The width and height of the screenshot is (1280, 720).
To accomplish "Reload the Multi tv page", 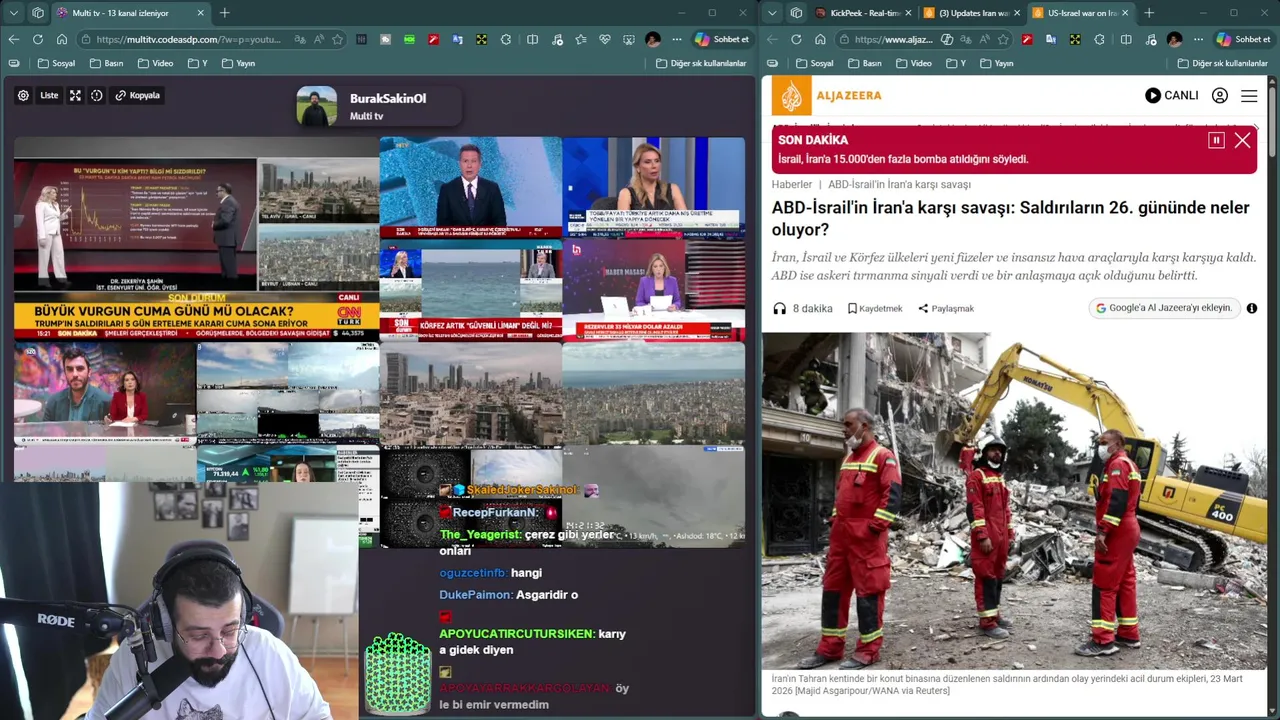I will pyautogui.click(x=38, y=39).
